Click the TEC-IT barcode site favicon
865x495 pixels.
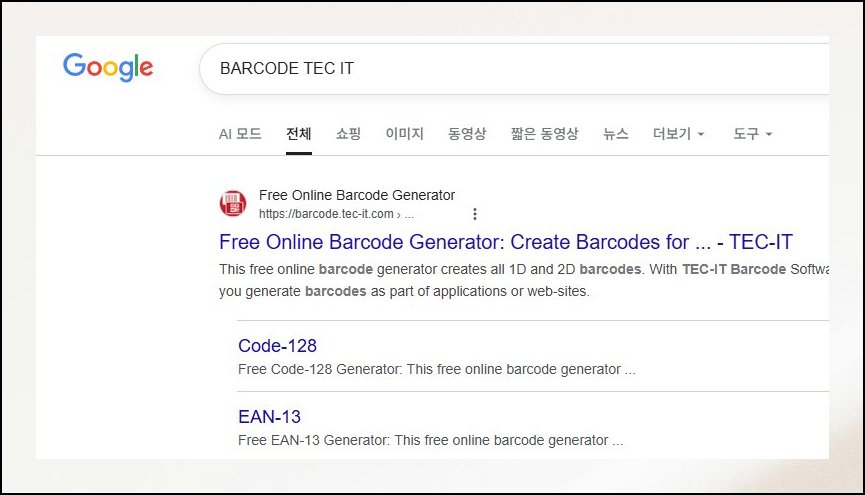coord(233,203)
